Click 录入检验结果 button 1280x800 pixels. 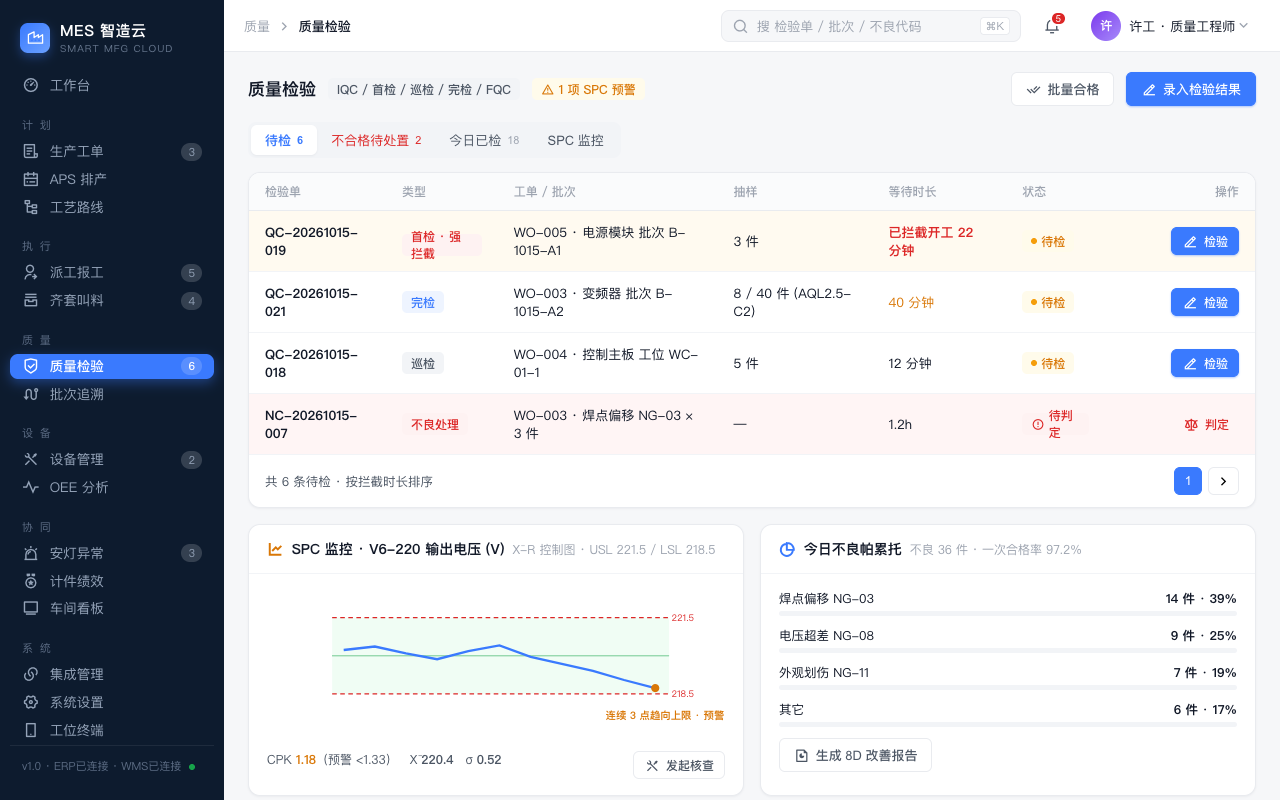1191,89
